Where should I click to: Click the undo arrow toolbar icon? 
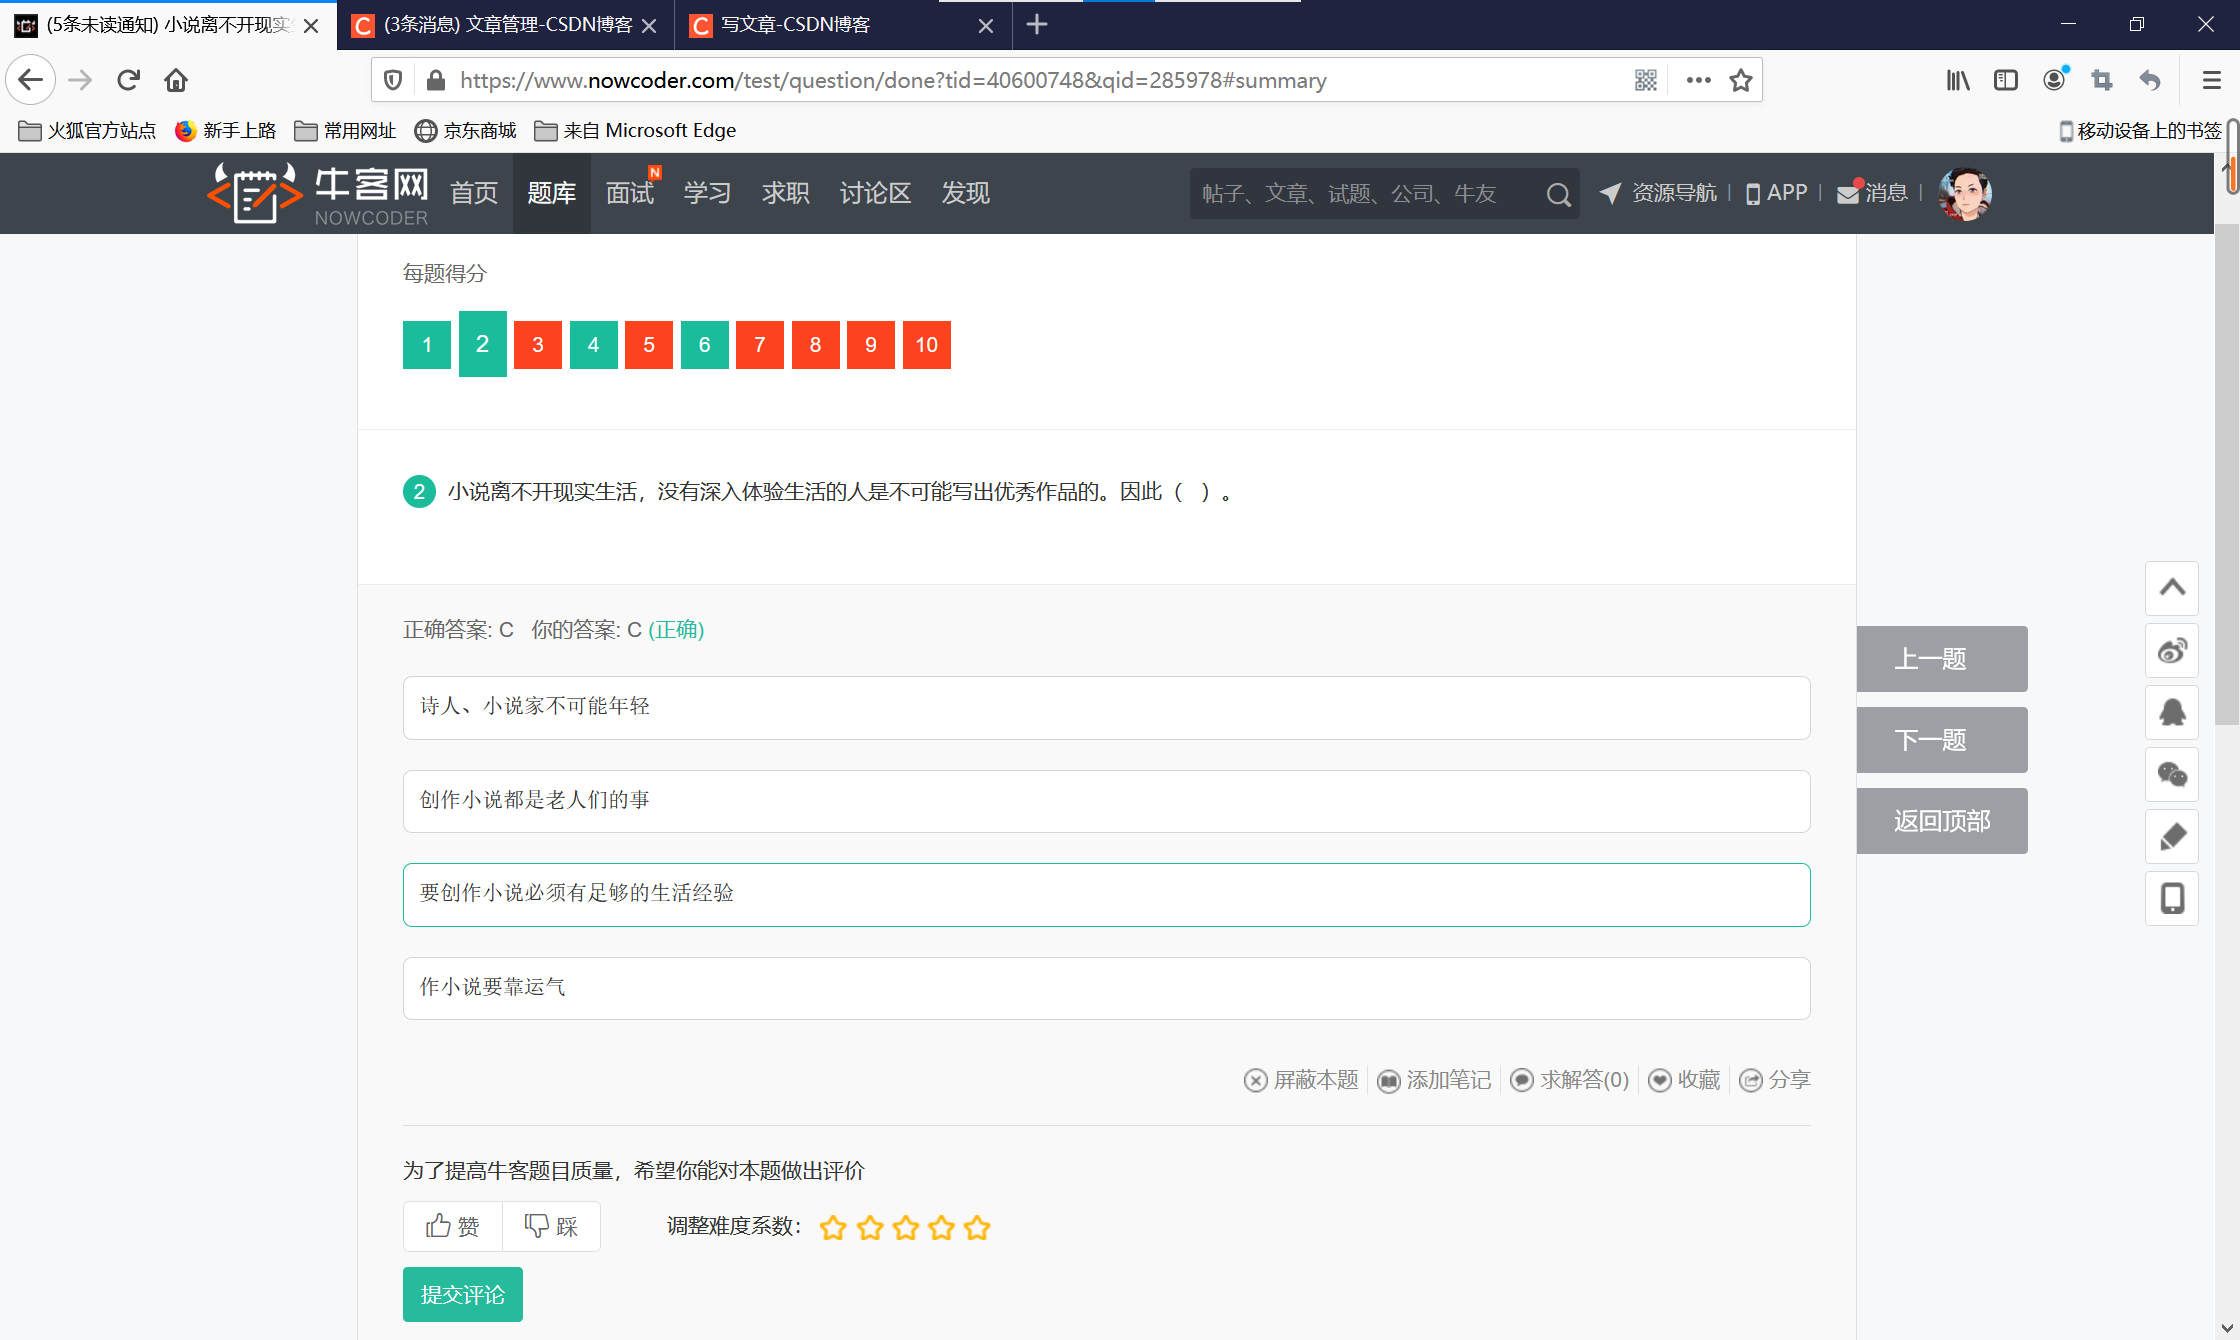pyautogui.click(x=2150, y=80)
